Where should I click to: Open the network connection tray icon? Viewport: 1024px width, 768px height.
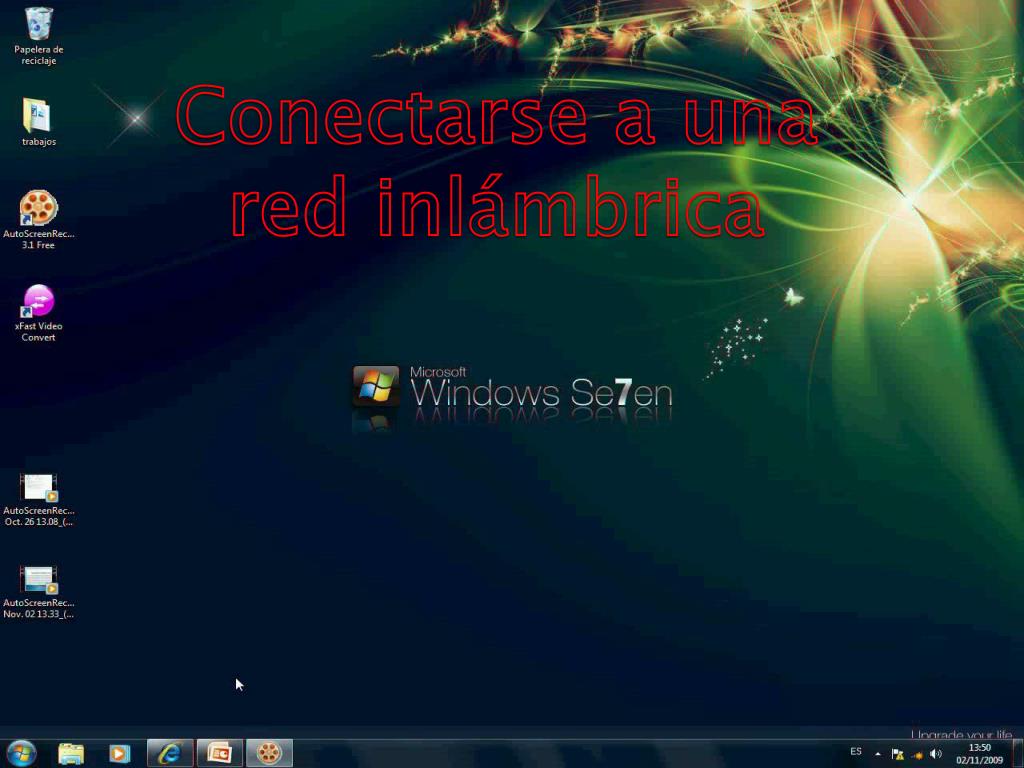coord(917,755)
